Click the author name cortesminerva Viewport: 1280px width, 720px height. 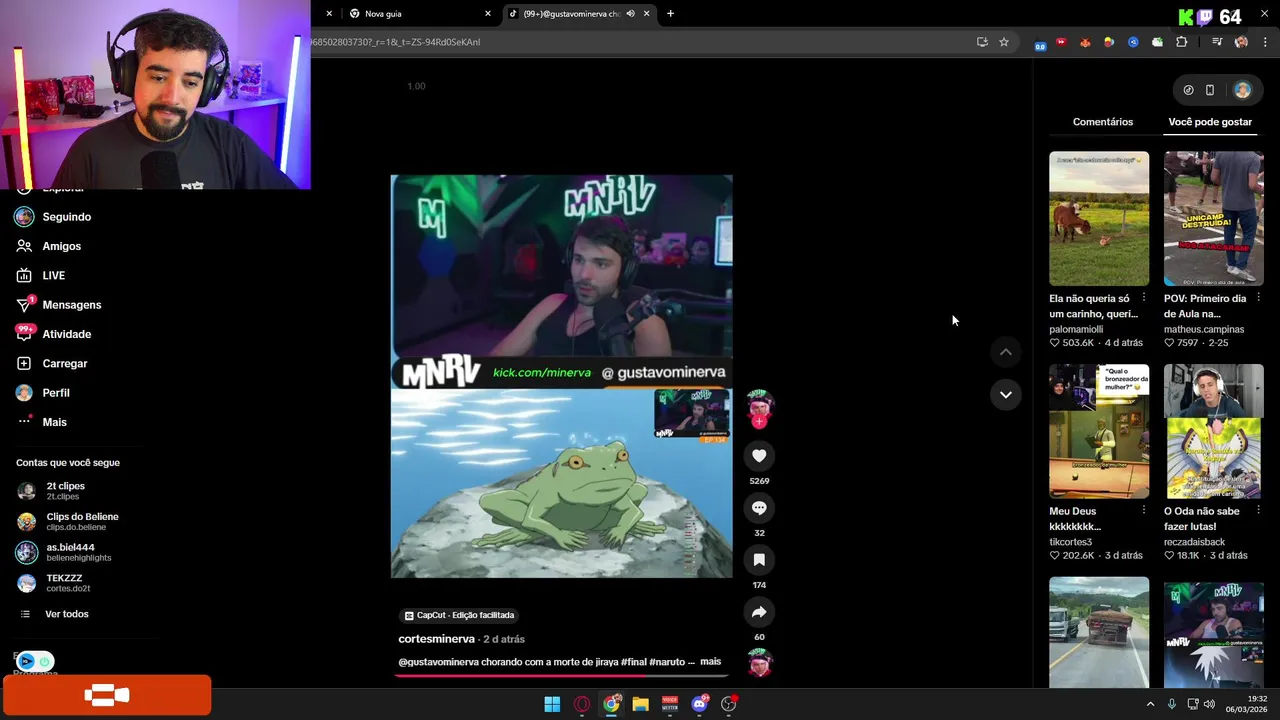[436, 639]
